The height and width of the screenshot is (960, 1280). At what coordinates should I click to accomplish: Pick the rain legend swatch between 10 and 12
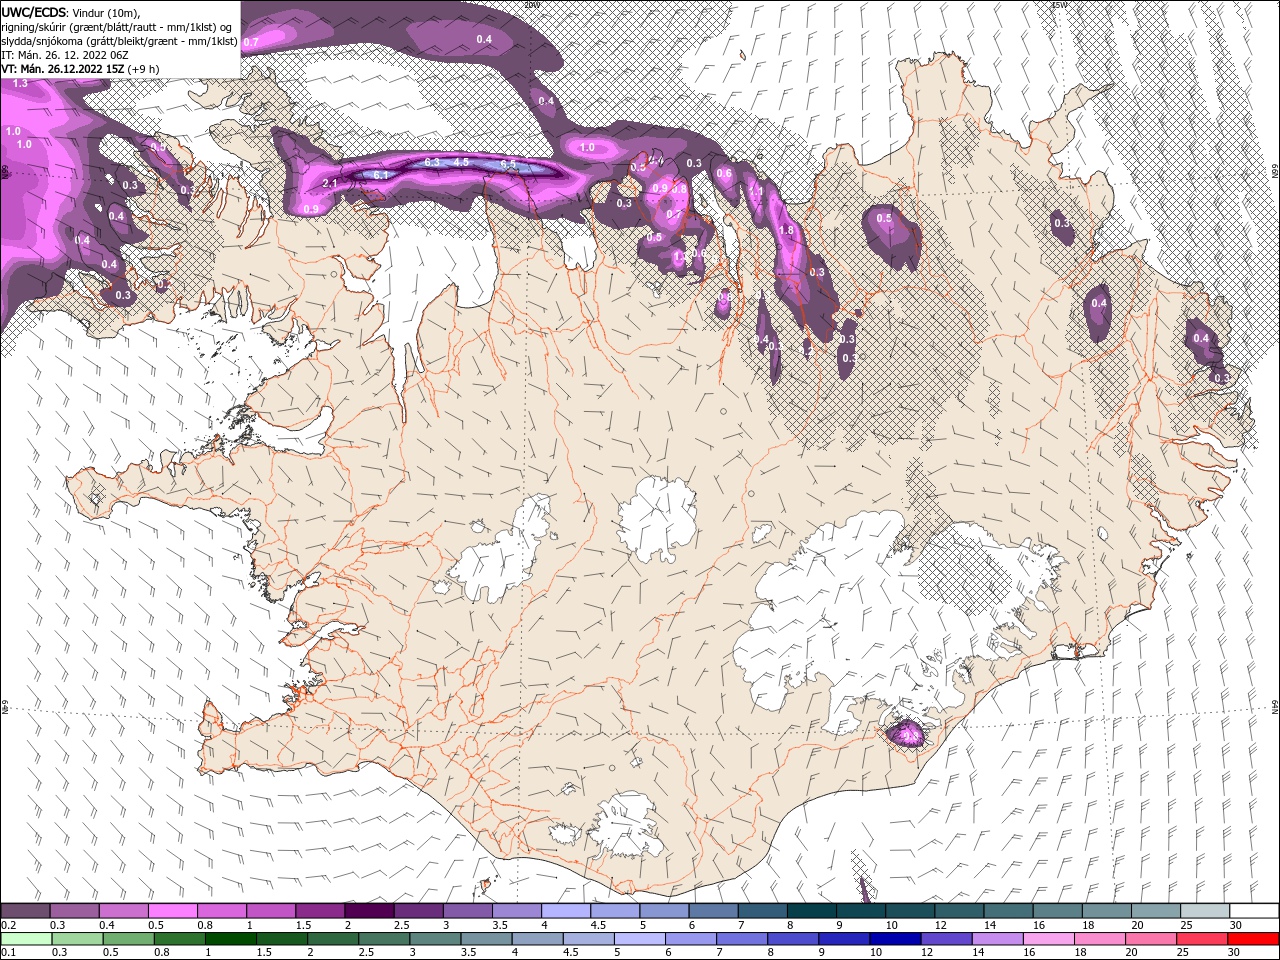(896, 939)
